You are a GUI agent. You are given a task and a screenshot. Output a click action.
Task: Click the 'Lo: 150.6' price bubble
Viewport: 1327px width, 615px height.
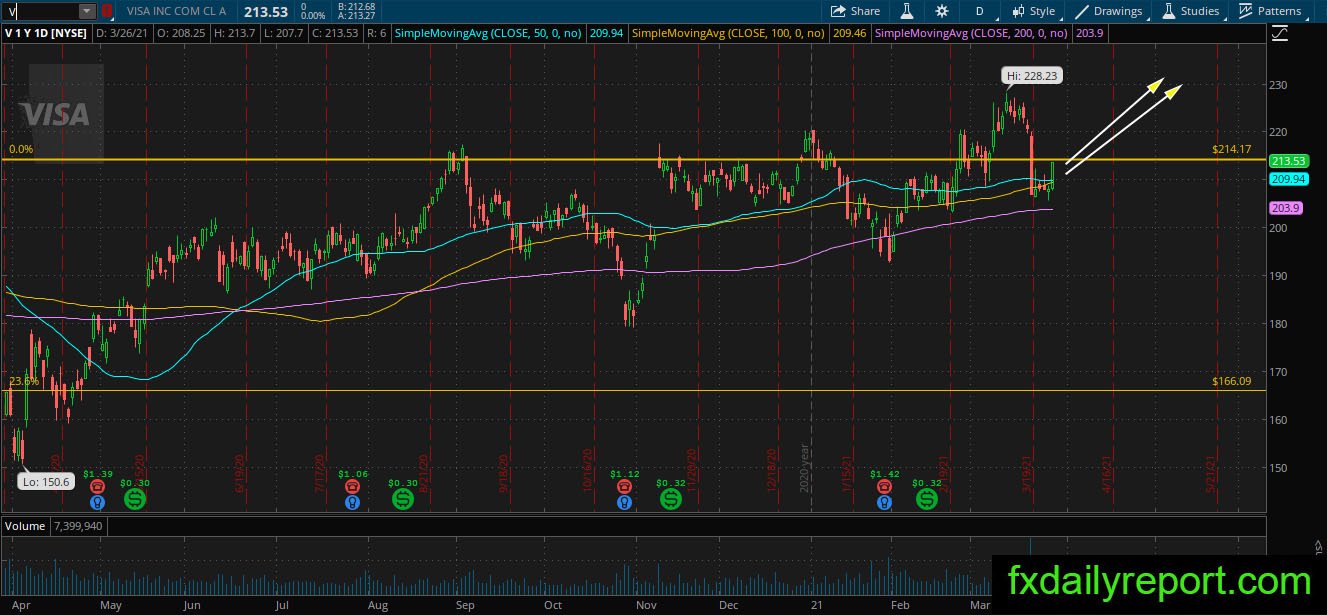(47, 482)
